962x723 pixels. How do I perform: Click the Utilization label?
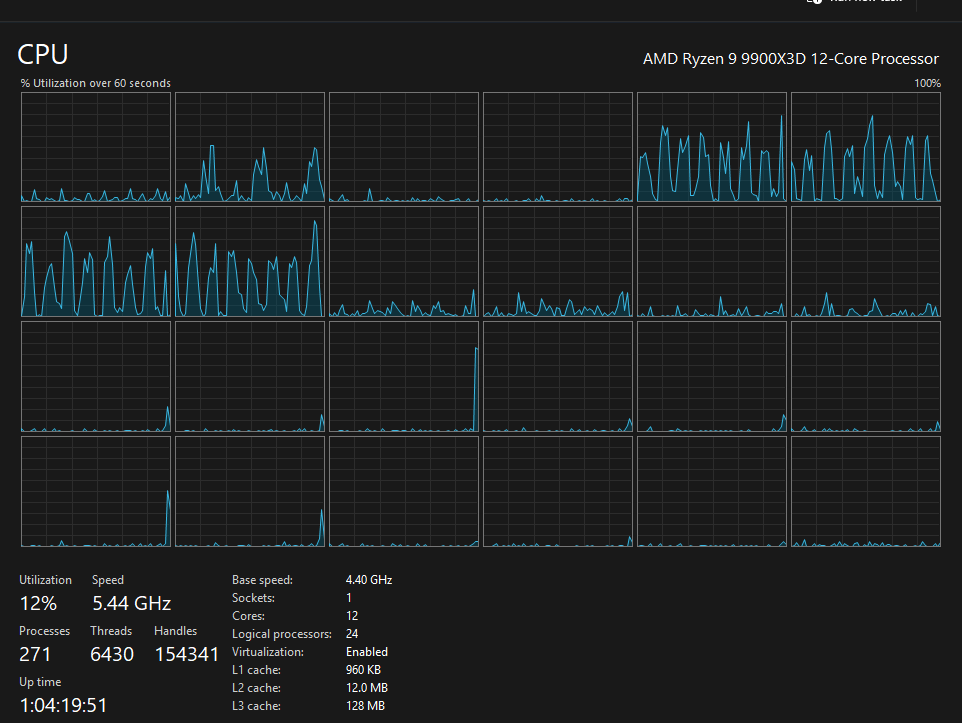point(45,580)
